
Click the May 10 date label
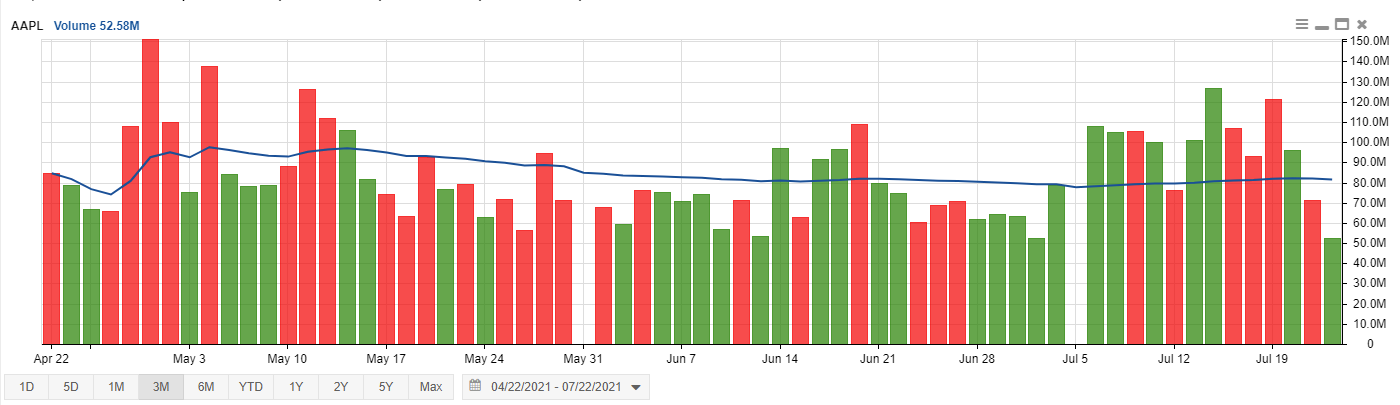coord(287,357)
